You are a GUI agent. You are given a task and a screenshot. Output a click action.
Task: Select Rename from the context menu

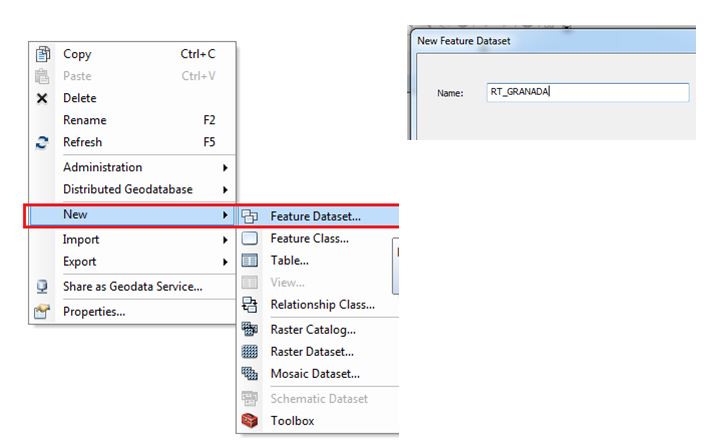click(x=84, y=120)
